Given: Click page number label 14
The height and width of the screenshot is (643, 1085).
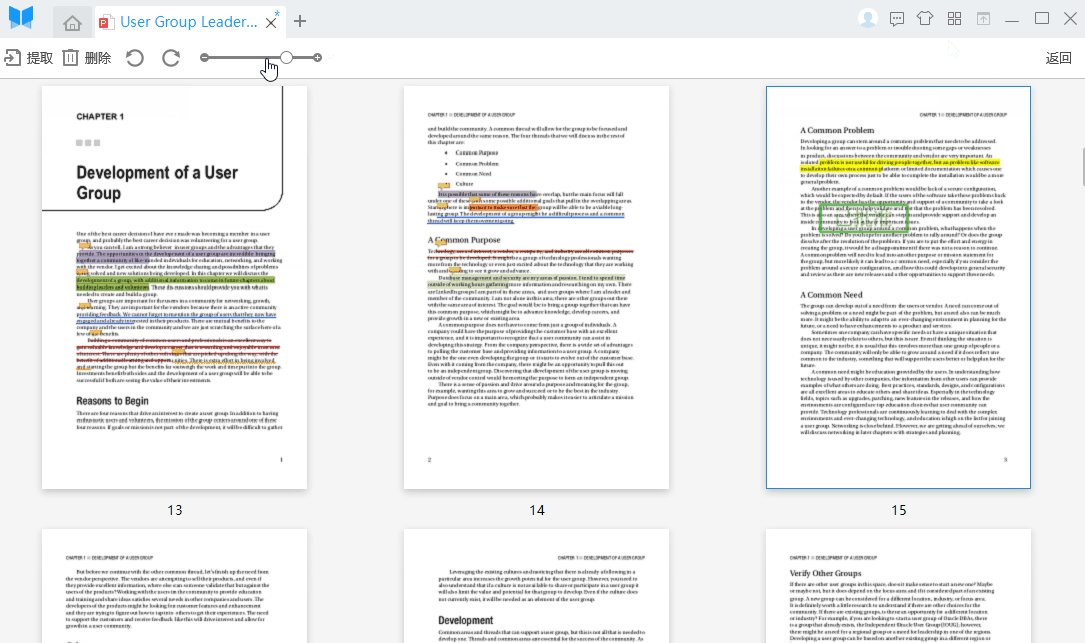Looking at the screenshot, I should pyautogui.click(x=536, y=510).
